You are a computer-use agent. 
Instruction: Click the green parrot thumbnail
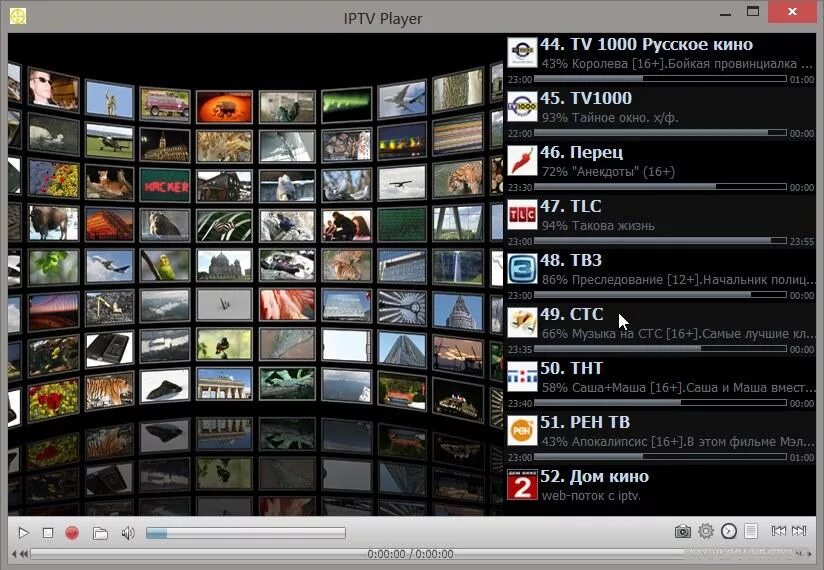pos(165,265)
